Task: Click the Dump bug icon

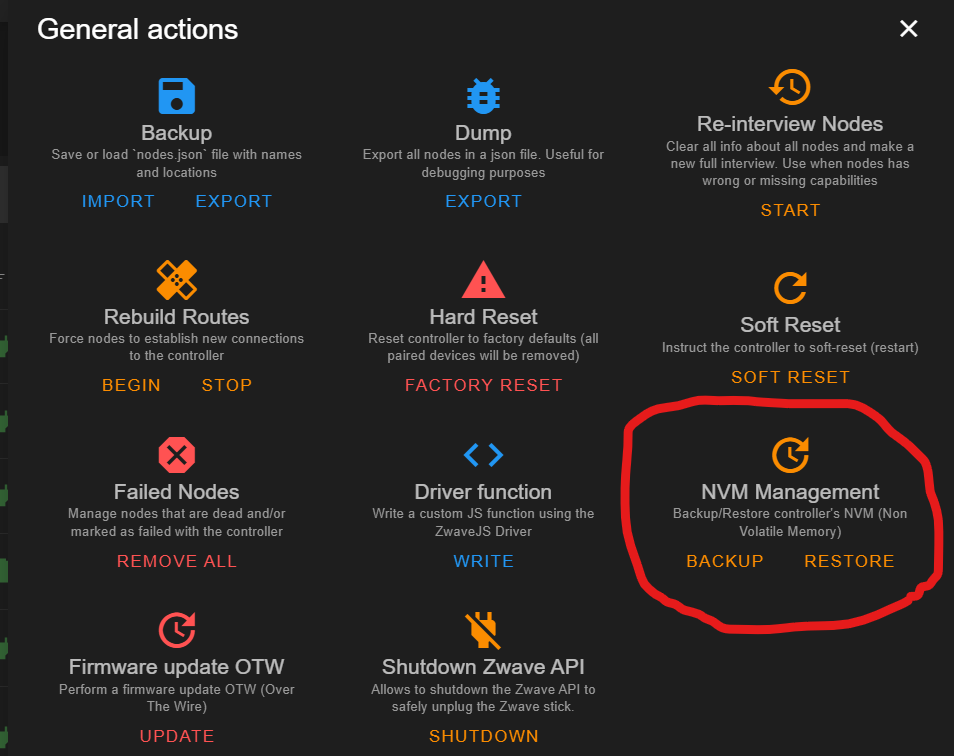Action: [x=484, y=96]
